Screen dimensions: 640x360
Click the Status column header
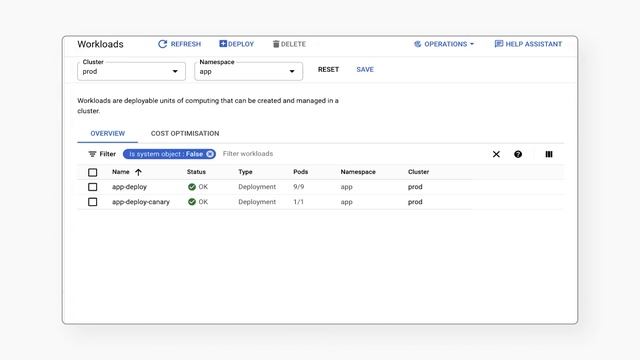click(x=196, y=172)
